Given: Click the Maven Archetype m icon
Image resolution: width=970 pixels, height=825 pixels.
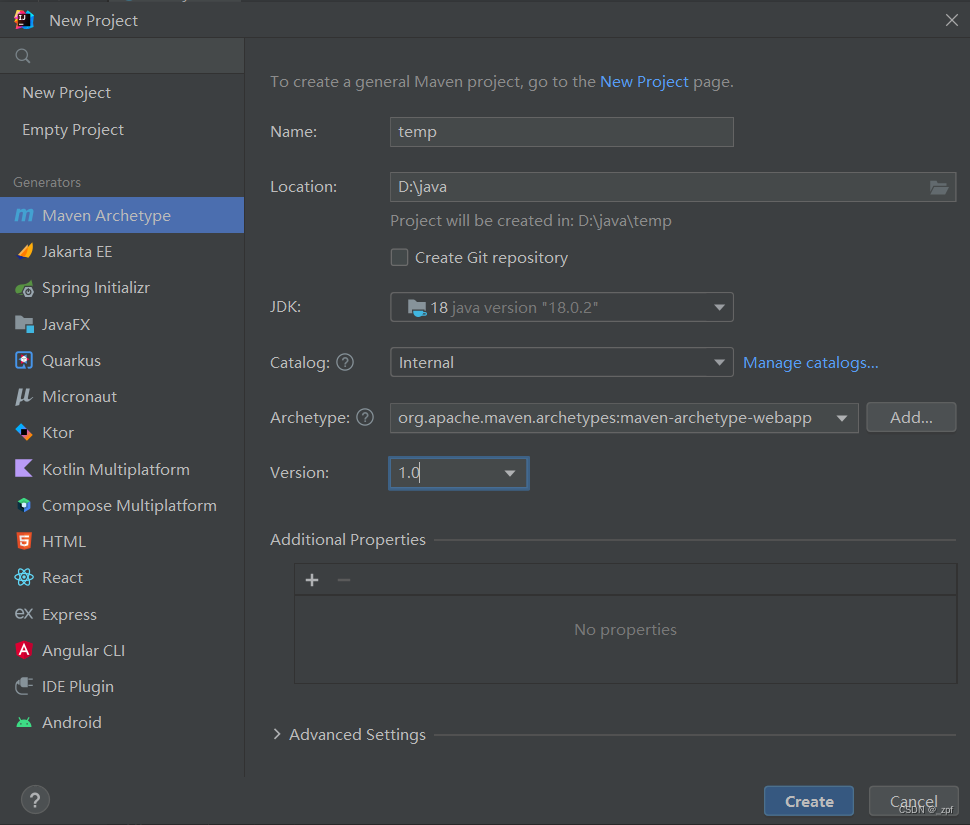Looking at the screenshot, I should [x=24, y=215].
